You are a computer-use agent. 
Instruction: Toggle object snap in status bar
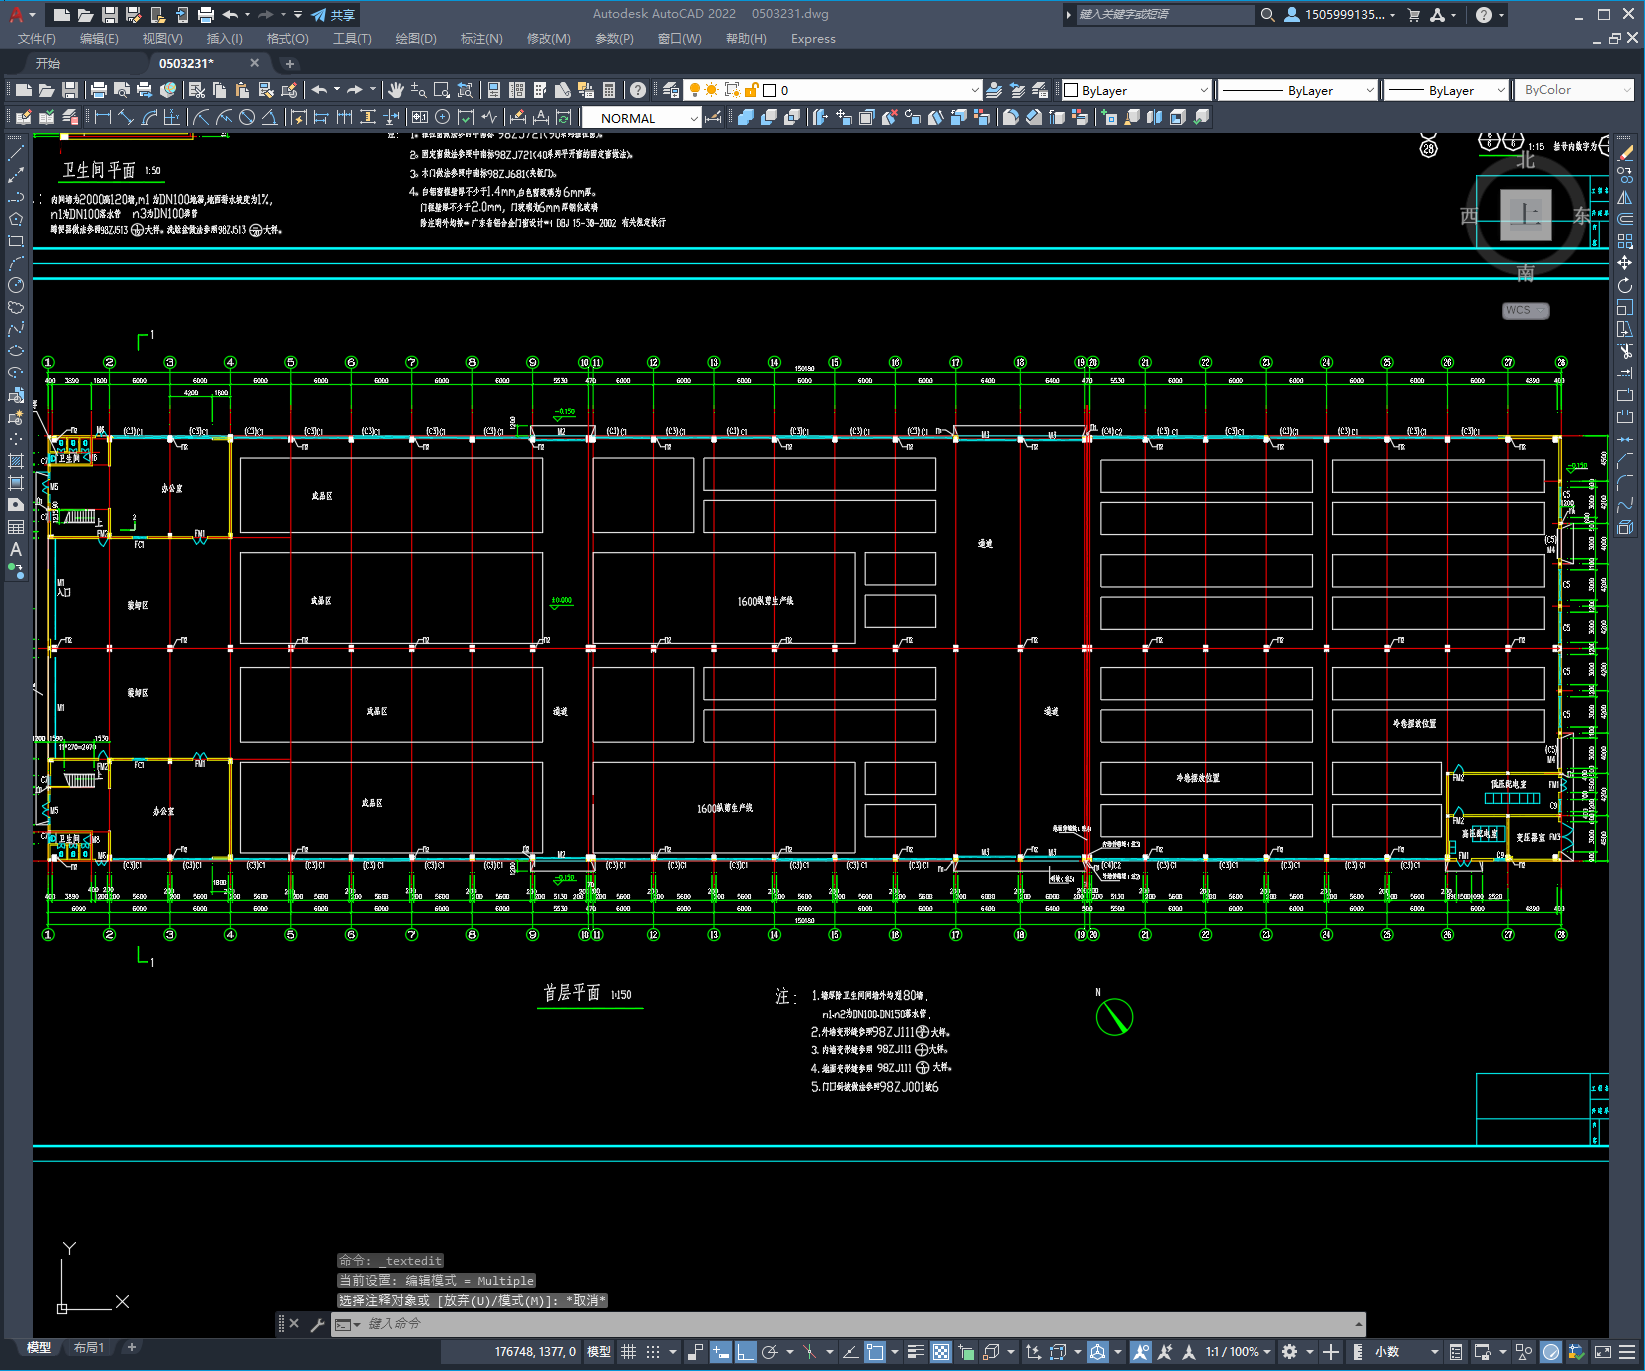875,1352
